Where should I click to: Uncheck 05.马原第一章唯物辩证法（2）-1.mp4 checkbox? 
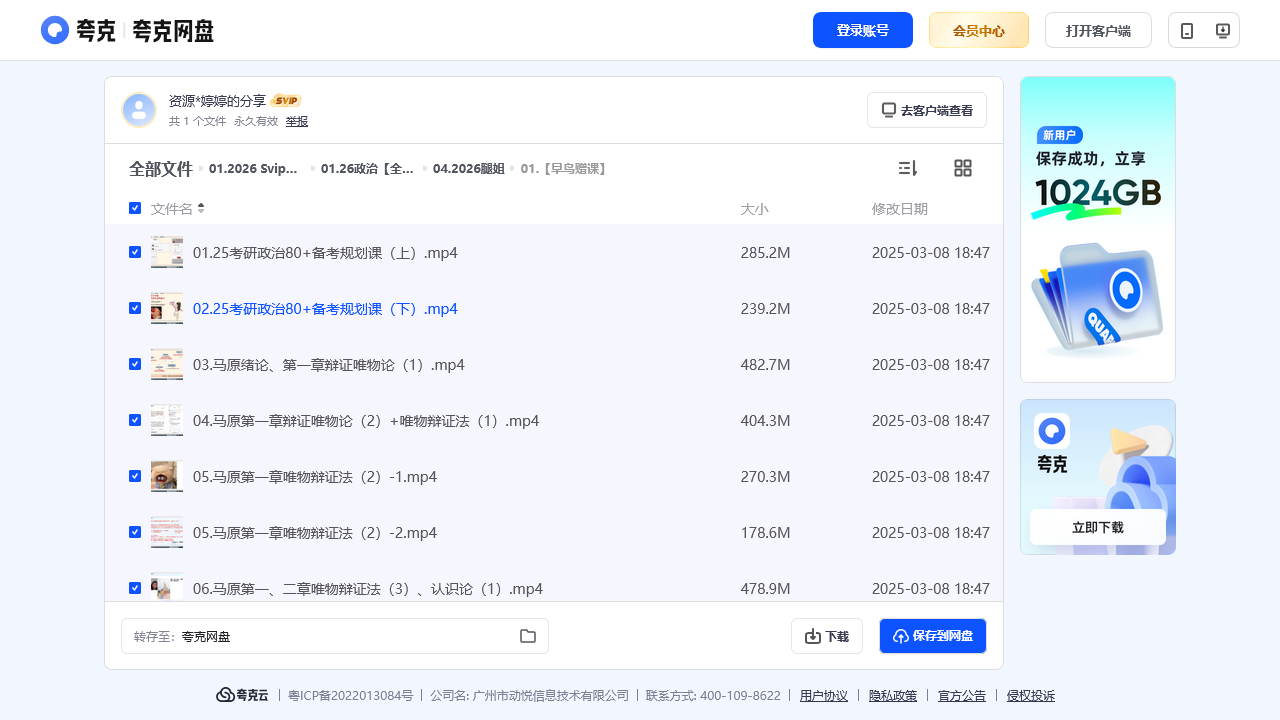coord(135,476)
